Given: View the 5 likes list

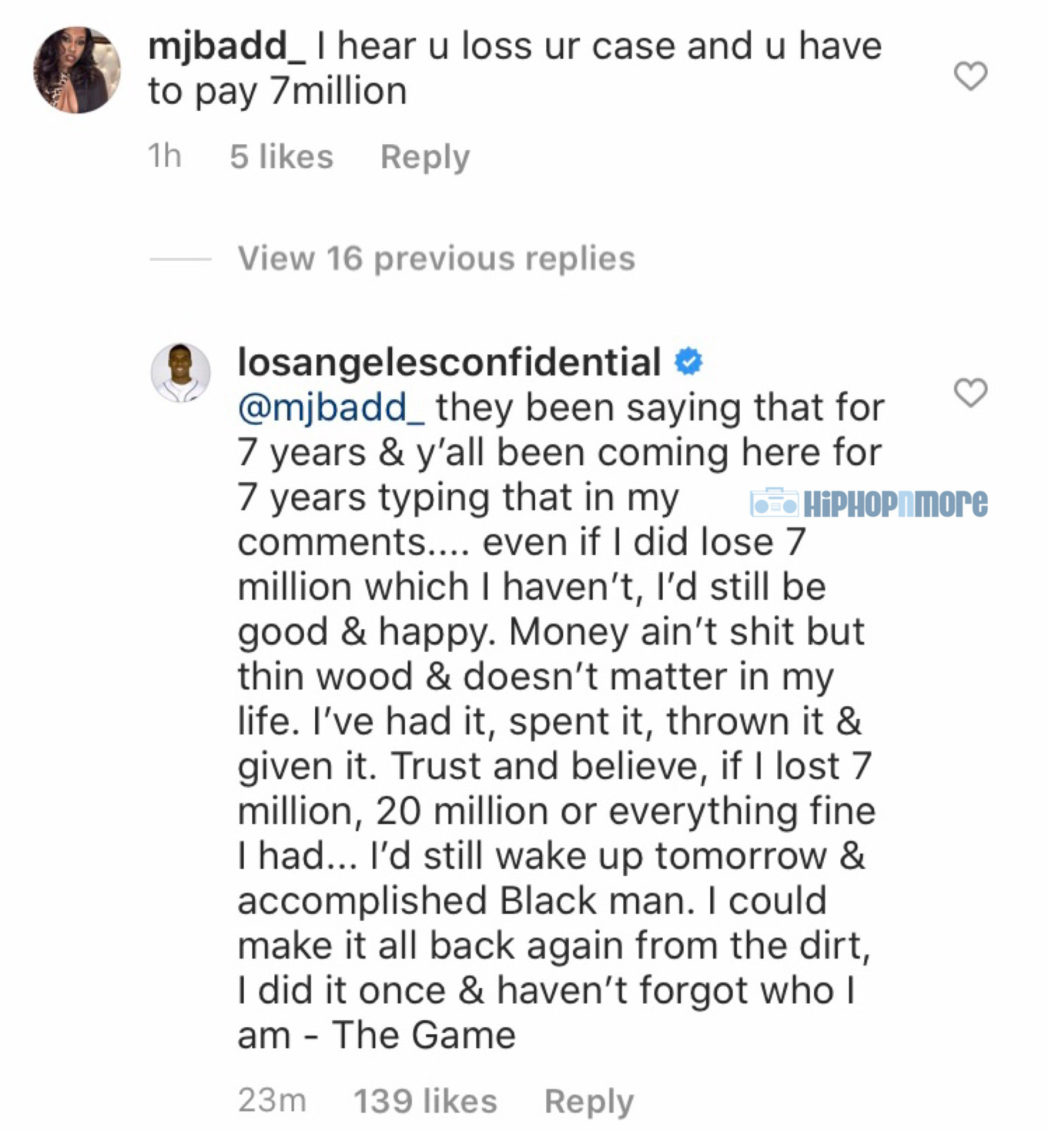Looking at the screenshot, I should [281, 157].
